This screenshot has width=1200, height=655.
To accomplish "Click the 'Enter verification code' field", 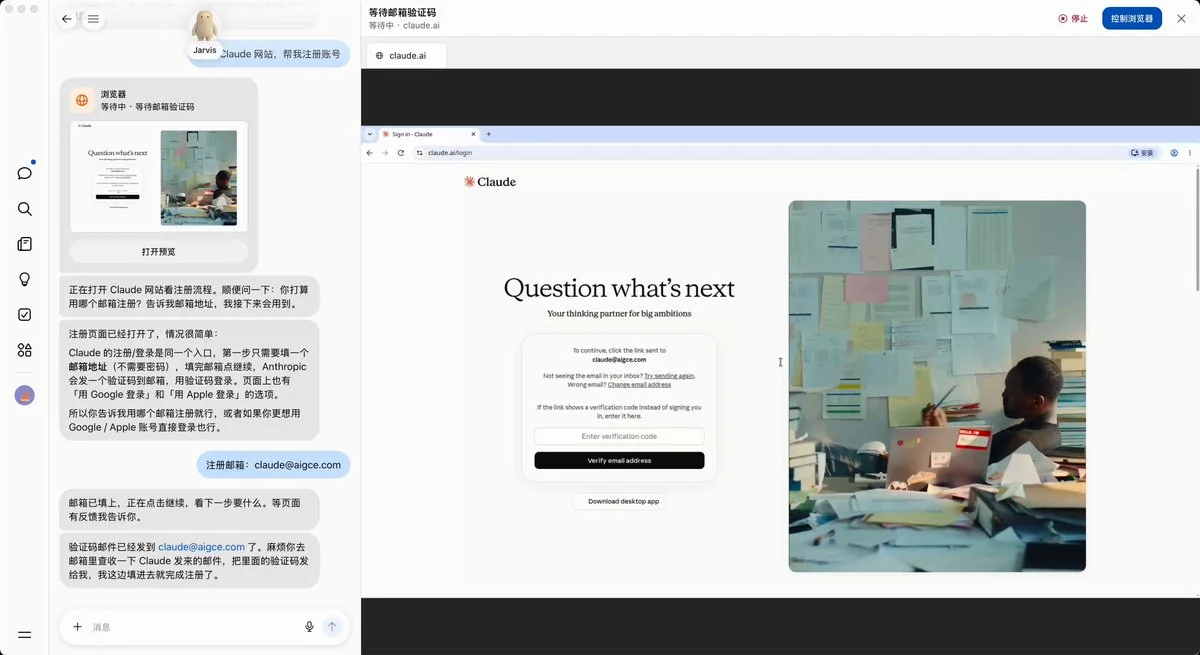I will pyautogui.click(x=619, y=437).
